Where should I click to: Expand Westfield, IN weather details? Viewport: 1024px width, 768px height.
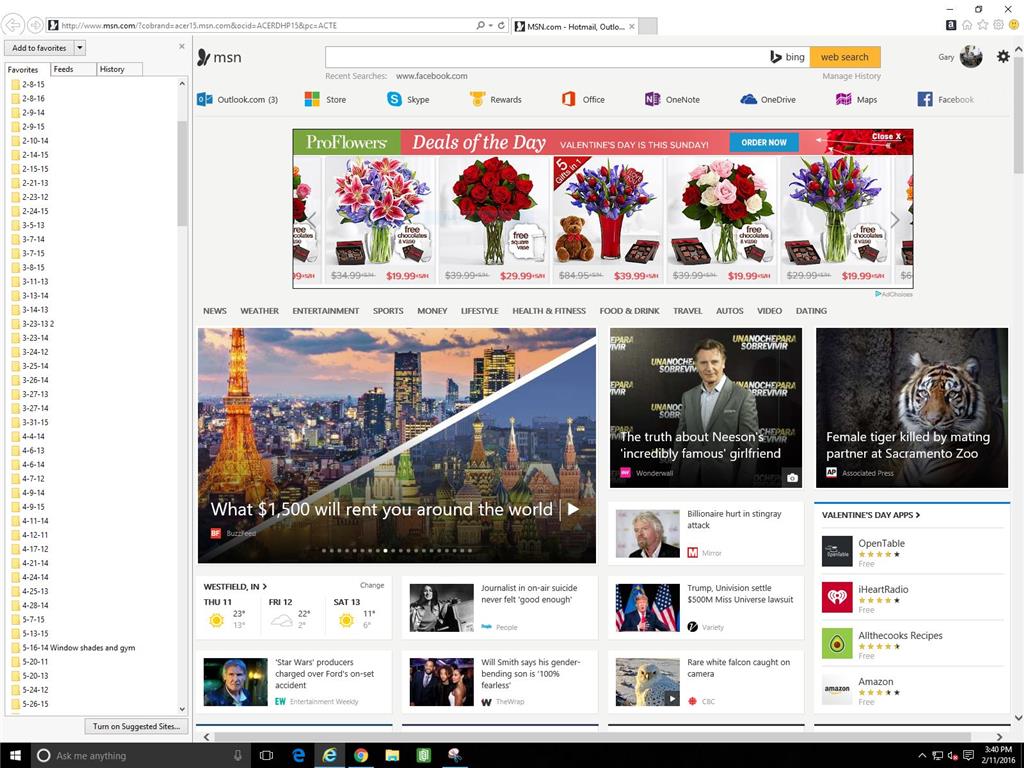235,586
